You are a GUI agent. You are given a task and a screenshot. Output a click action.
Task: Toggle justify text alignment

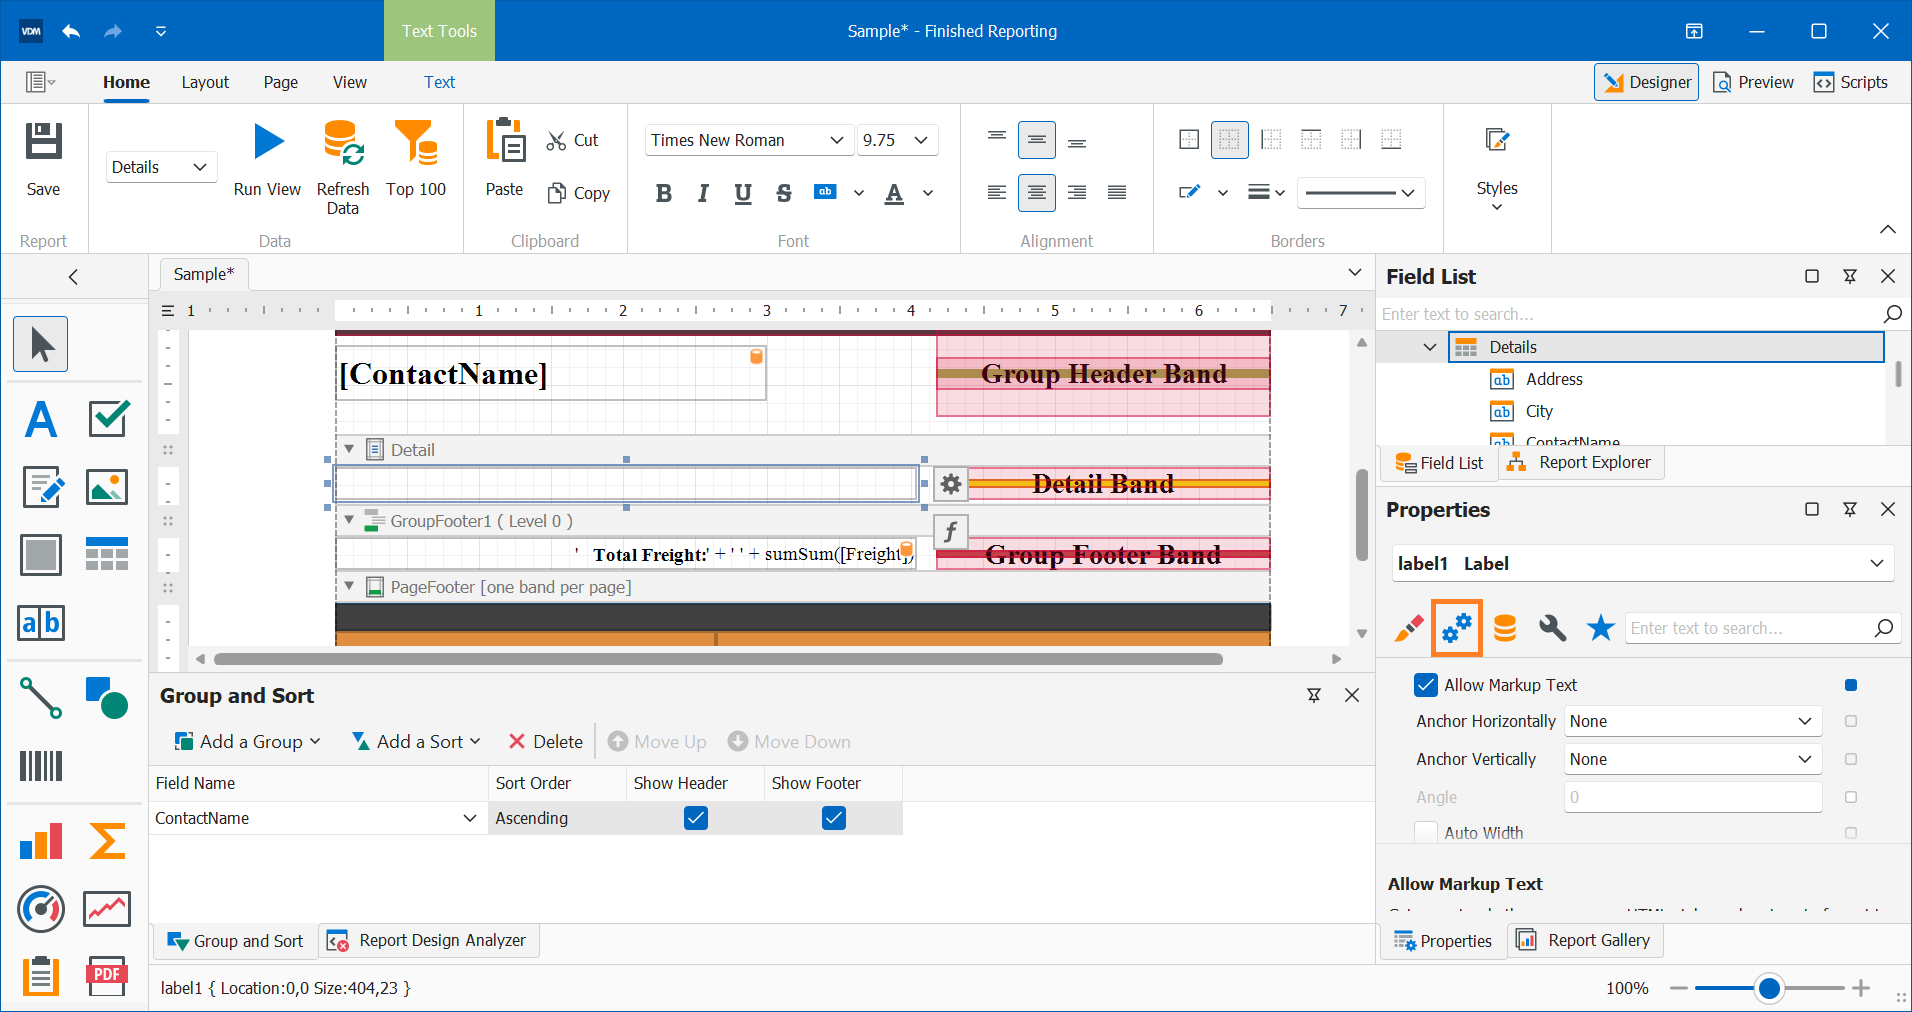pos(1117,192)
